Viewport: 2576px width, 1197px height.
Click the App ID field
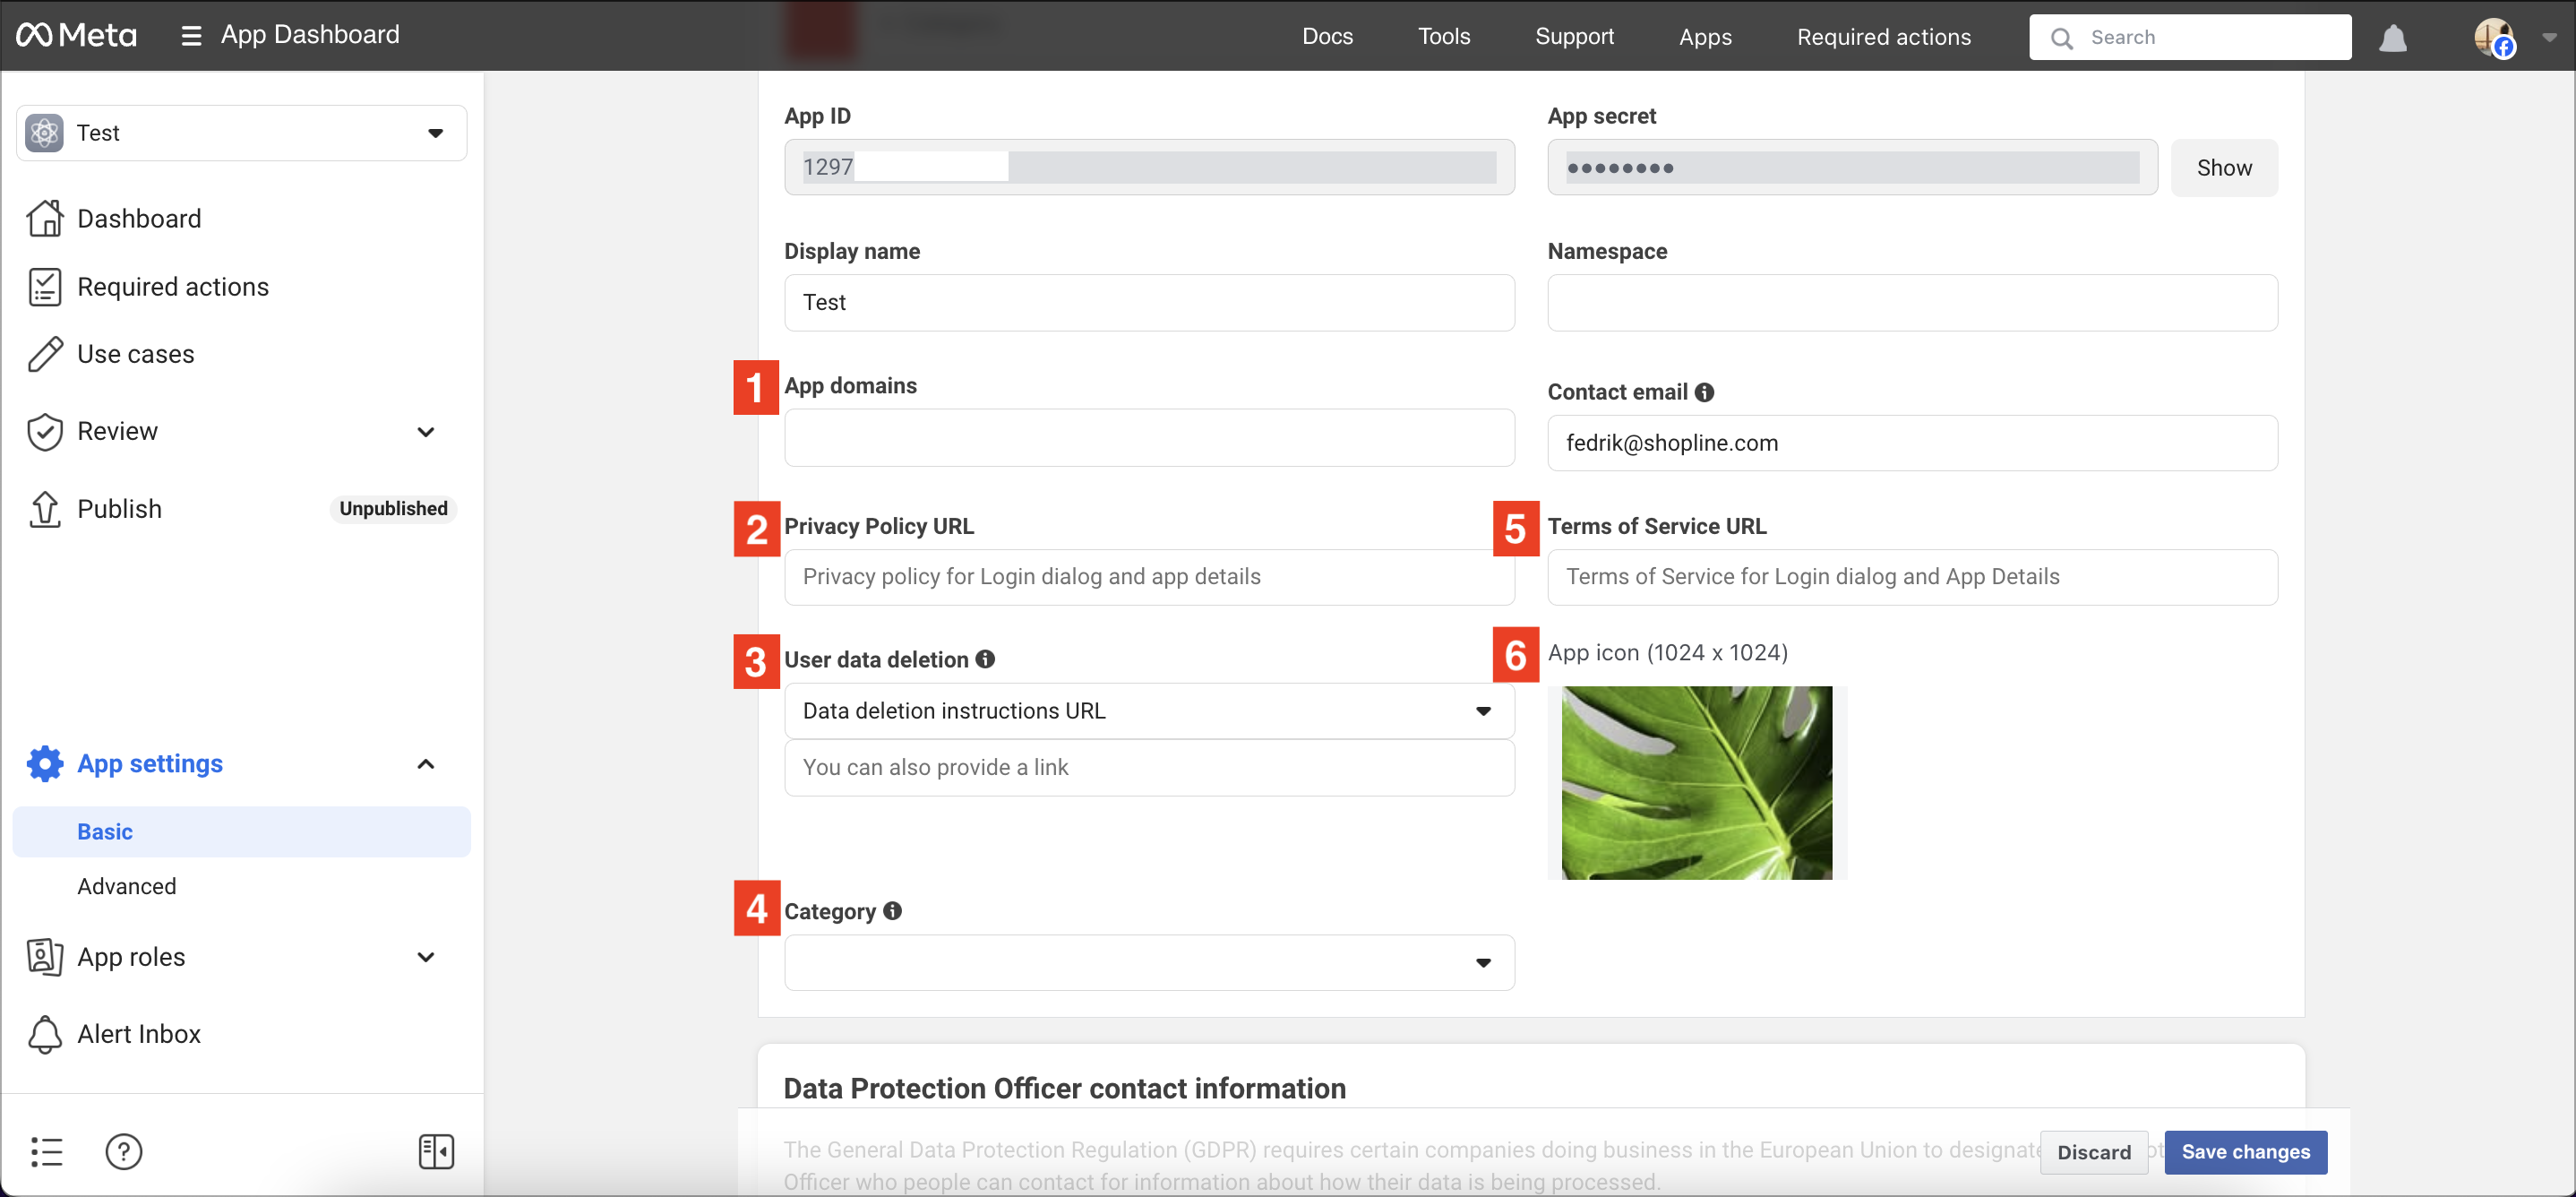(x=1149, y=167)
